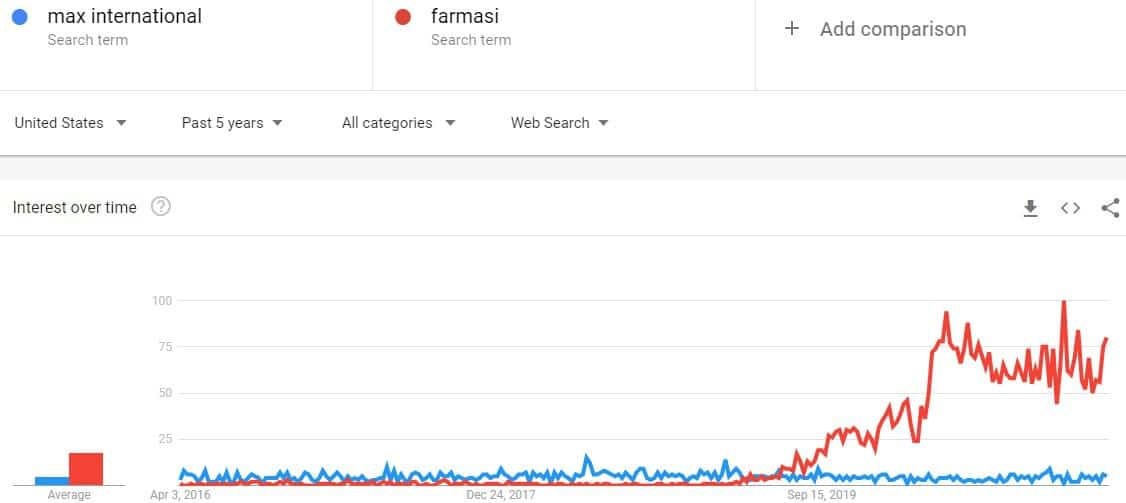Select the red dot for farmasi
The image size is (1126, 503).
(x=403, y=17)
